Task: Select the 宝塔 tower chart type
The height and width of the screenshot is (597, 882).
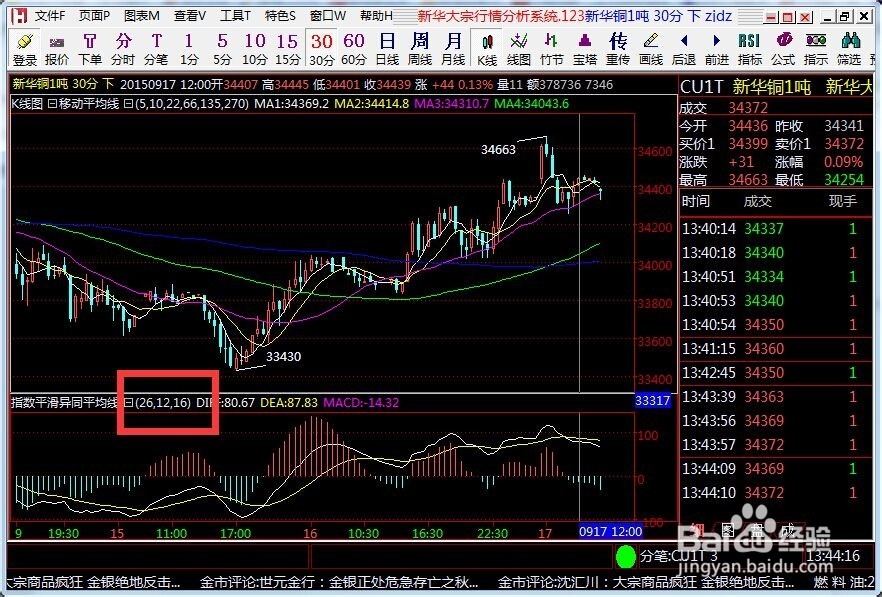Action: tap(584, 49)
